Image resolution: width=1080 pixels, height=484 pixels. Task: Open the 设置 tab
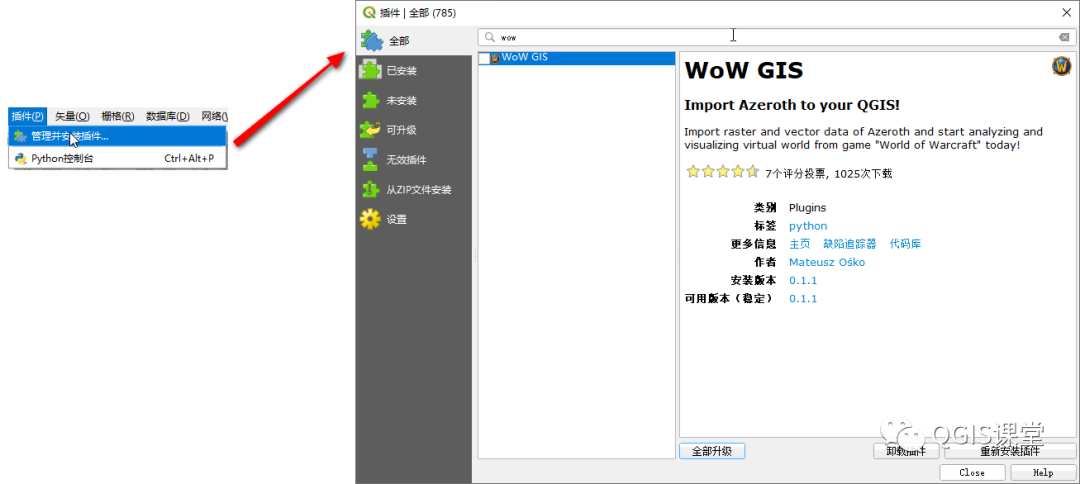pyautogui.click(x=414, y=220)
